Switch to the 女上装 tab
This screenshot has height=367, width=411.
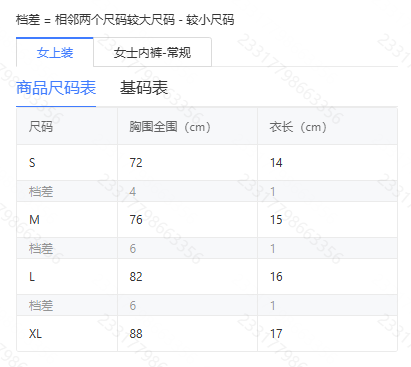[55, 52]
